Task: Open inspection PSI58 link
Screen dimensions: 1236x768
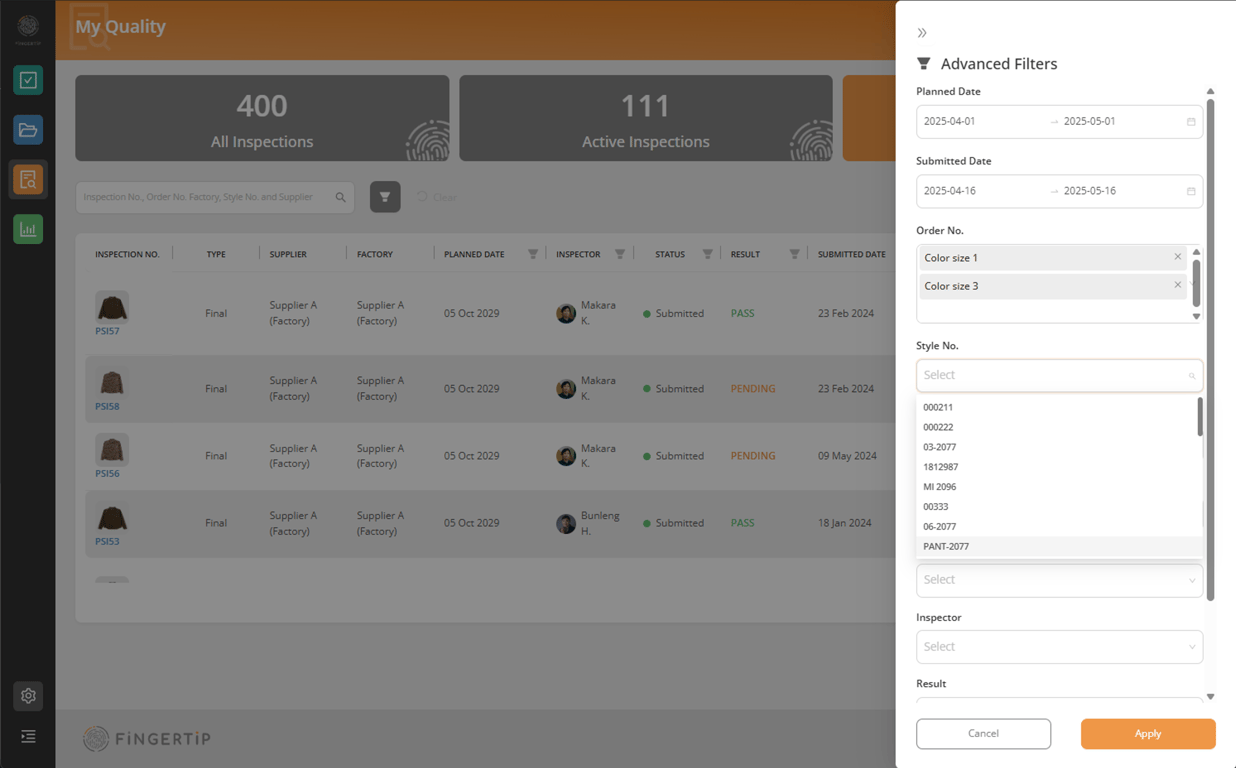Action: click(x=107, y=407)
